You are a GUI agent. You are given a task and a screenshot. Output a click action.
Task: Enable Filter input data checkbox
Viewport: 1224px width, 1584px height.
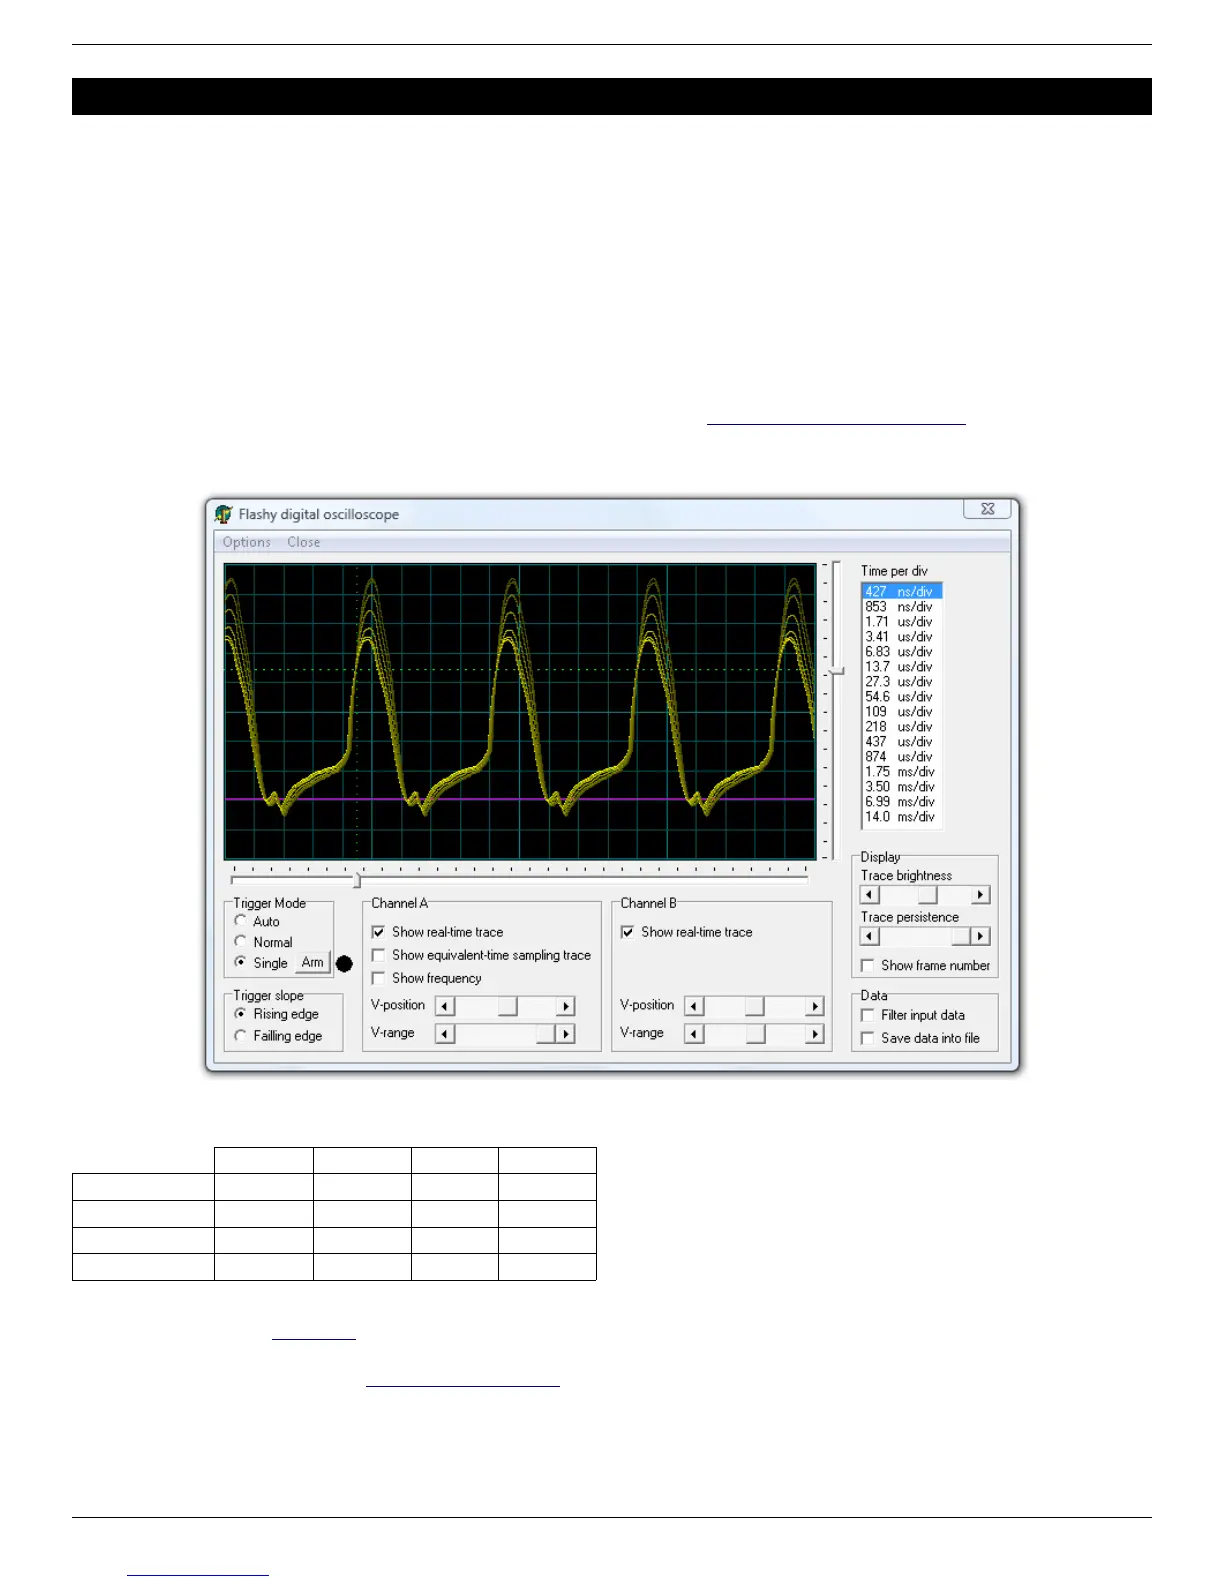click(x=912, y=1015)
